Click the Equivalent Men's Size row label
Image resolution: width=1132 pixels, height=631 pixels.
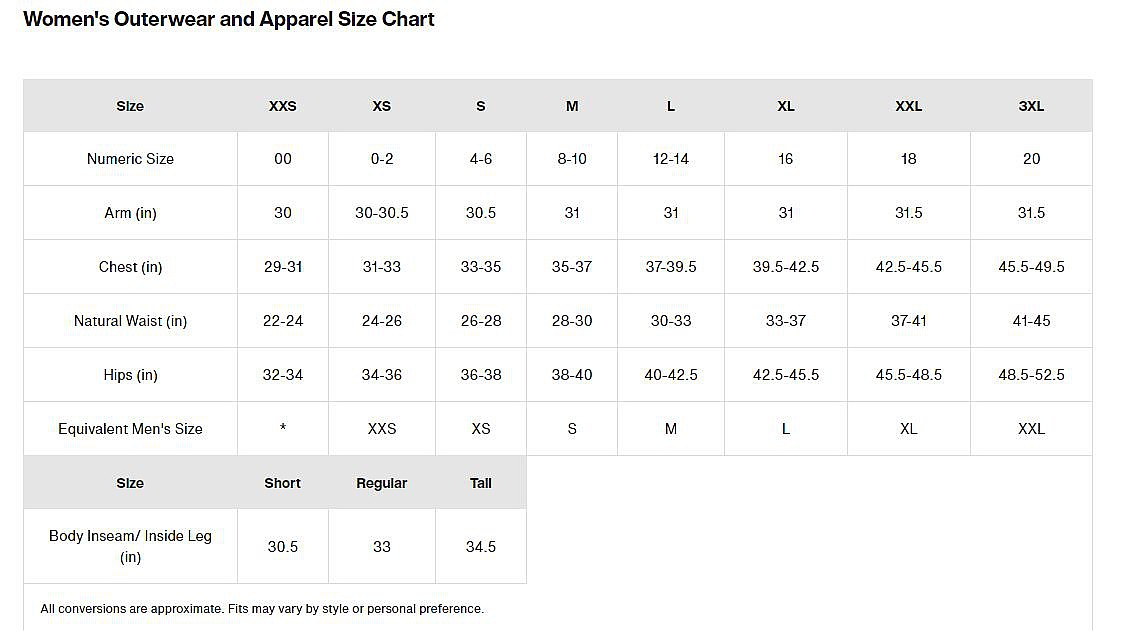point(130,429)
